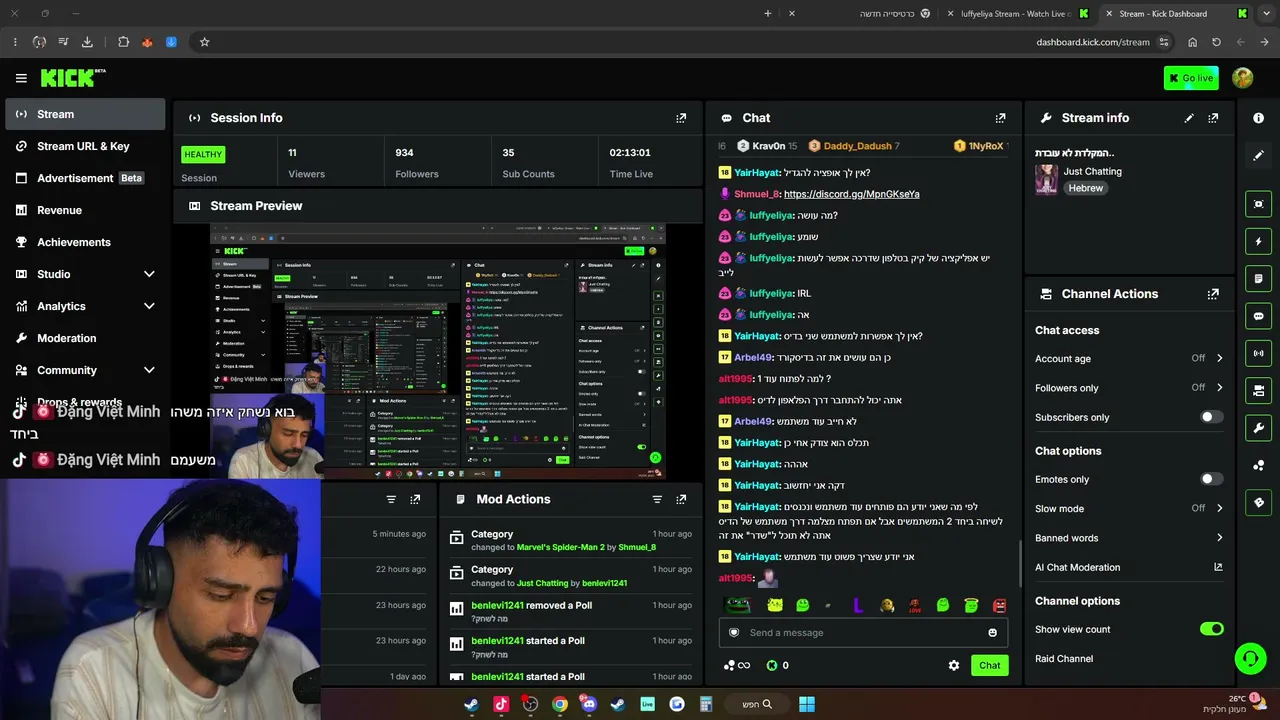Toggle the session info broadcast widget icon in right sidebar
Image resolution: width=1280 pixels, height=720 pixels.
point(1258,353)
